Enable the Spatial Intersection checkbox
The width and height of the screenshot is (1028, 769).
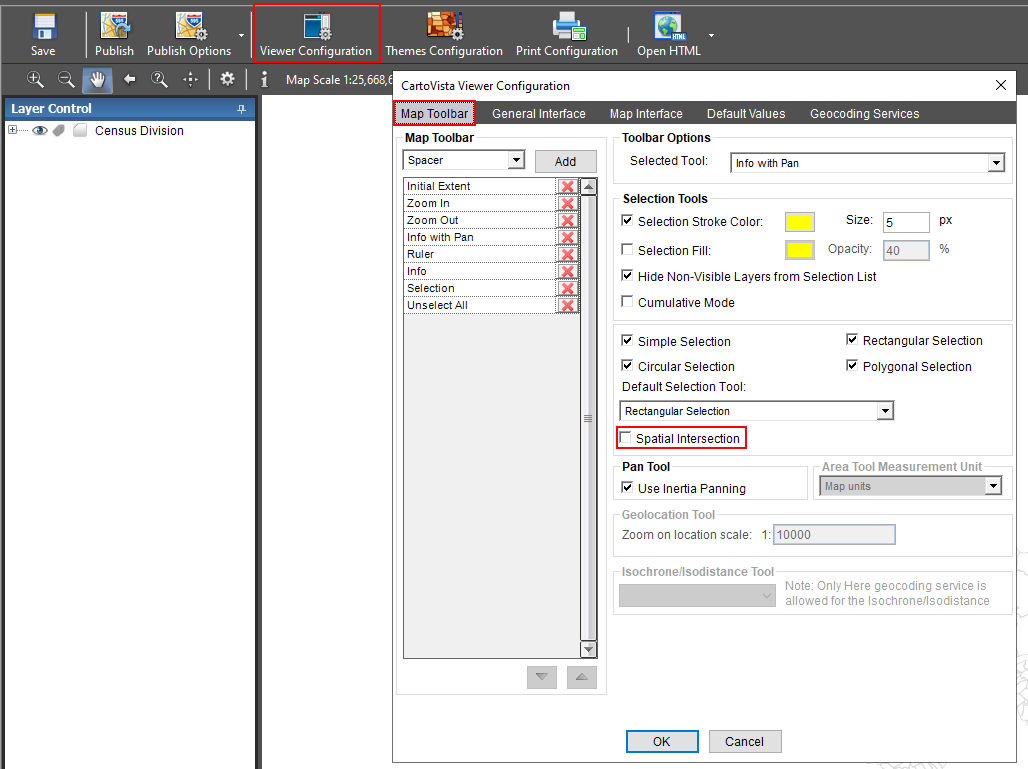pos(628,437)
